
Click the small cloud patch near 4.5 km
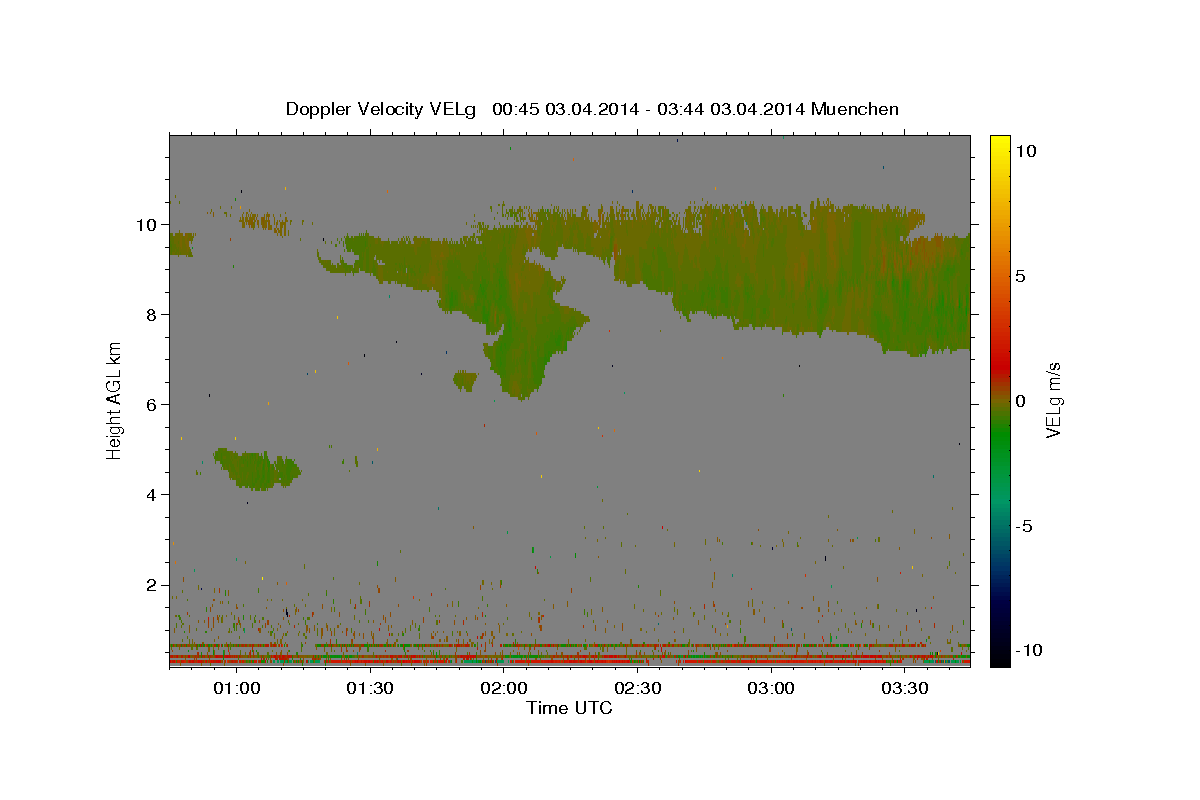[257, 469]
